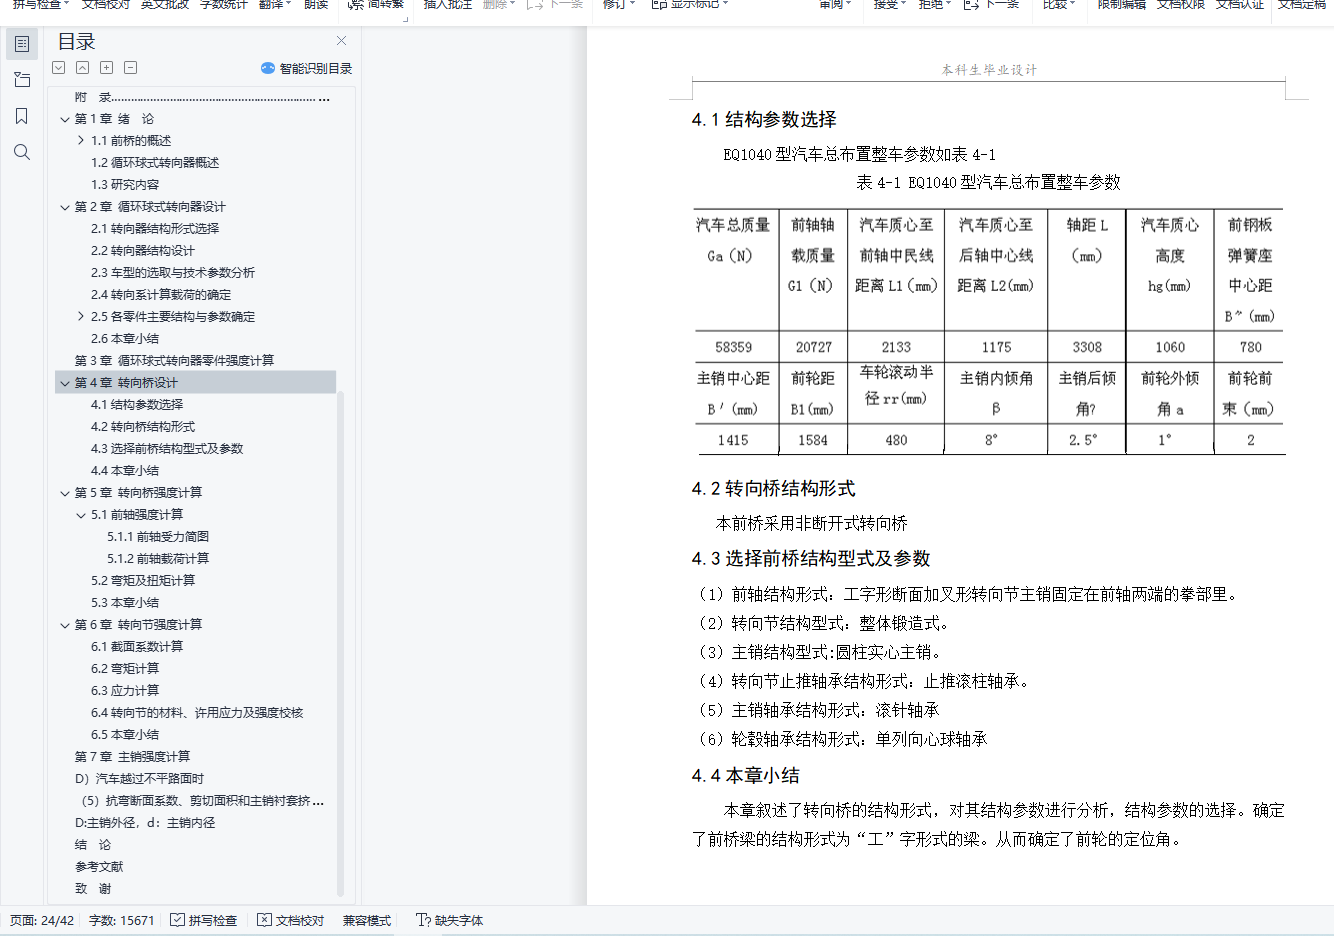
Task: Collapse the 第1章 绪论 outline node
Action: [65, 119]
